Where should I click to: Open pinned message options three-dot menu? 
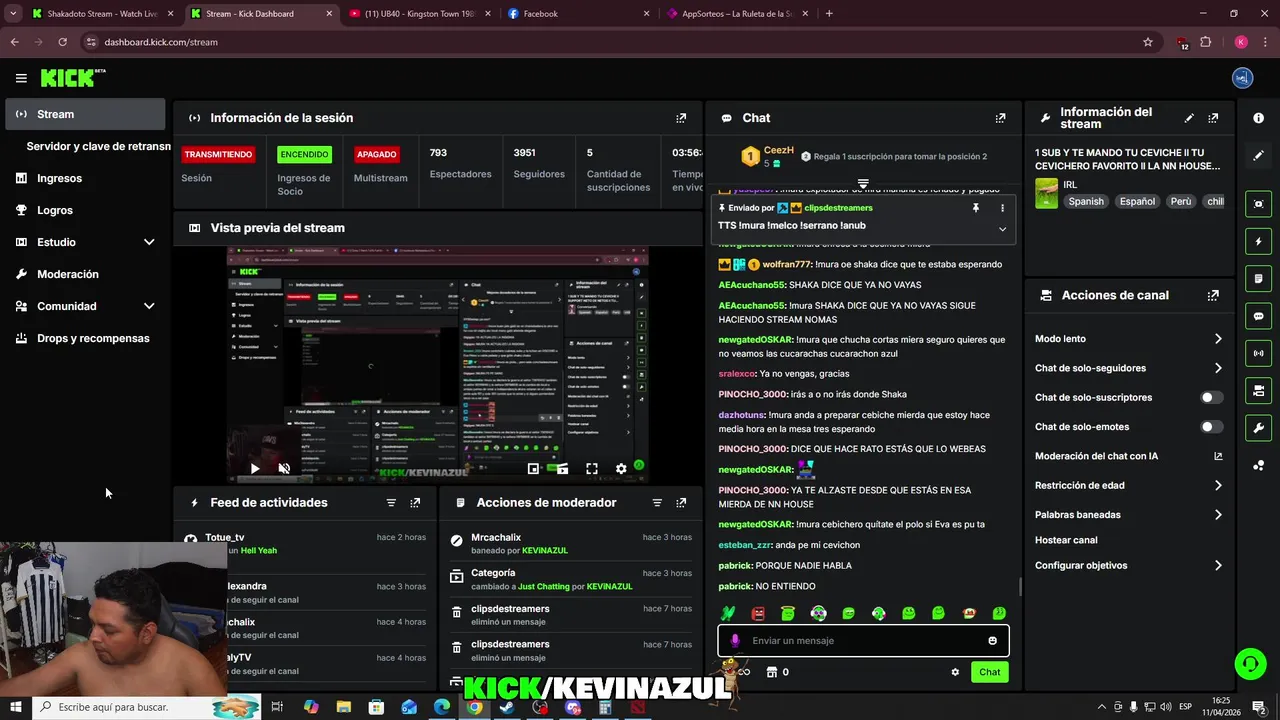[1002, 208]
